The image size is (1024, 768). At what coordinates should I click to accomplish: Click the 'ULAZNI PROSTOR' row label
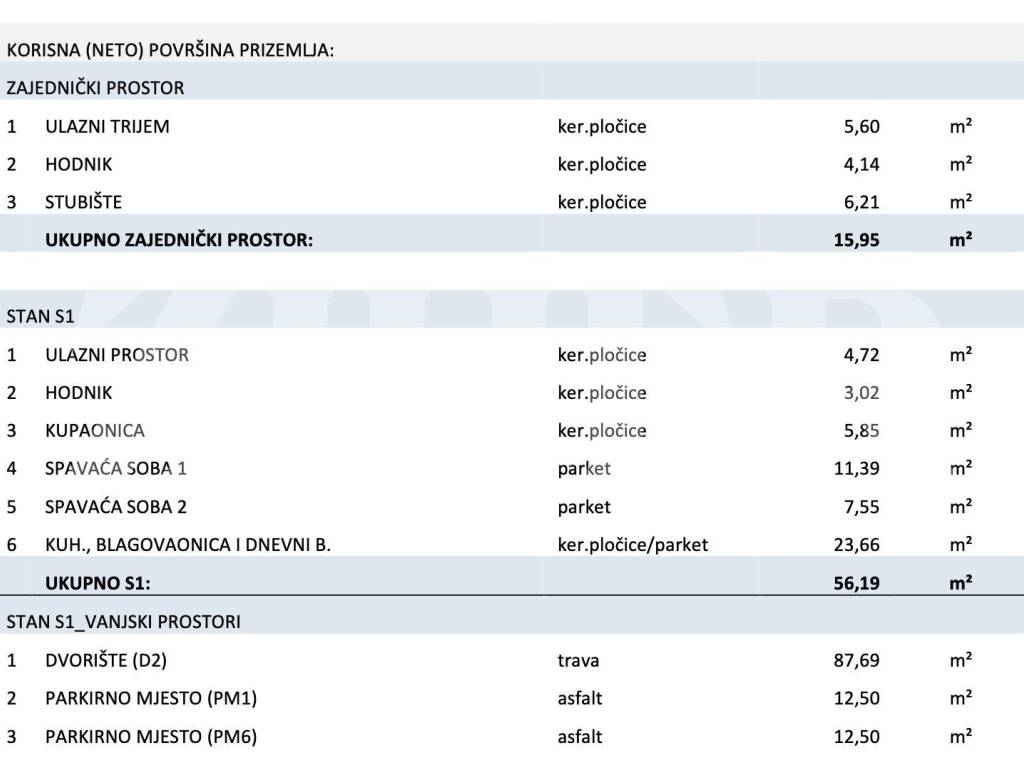pos(116,355)
